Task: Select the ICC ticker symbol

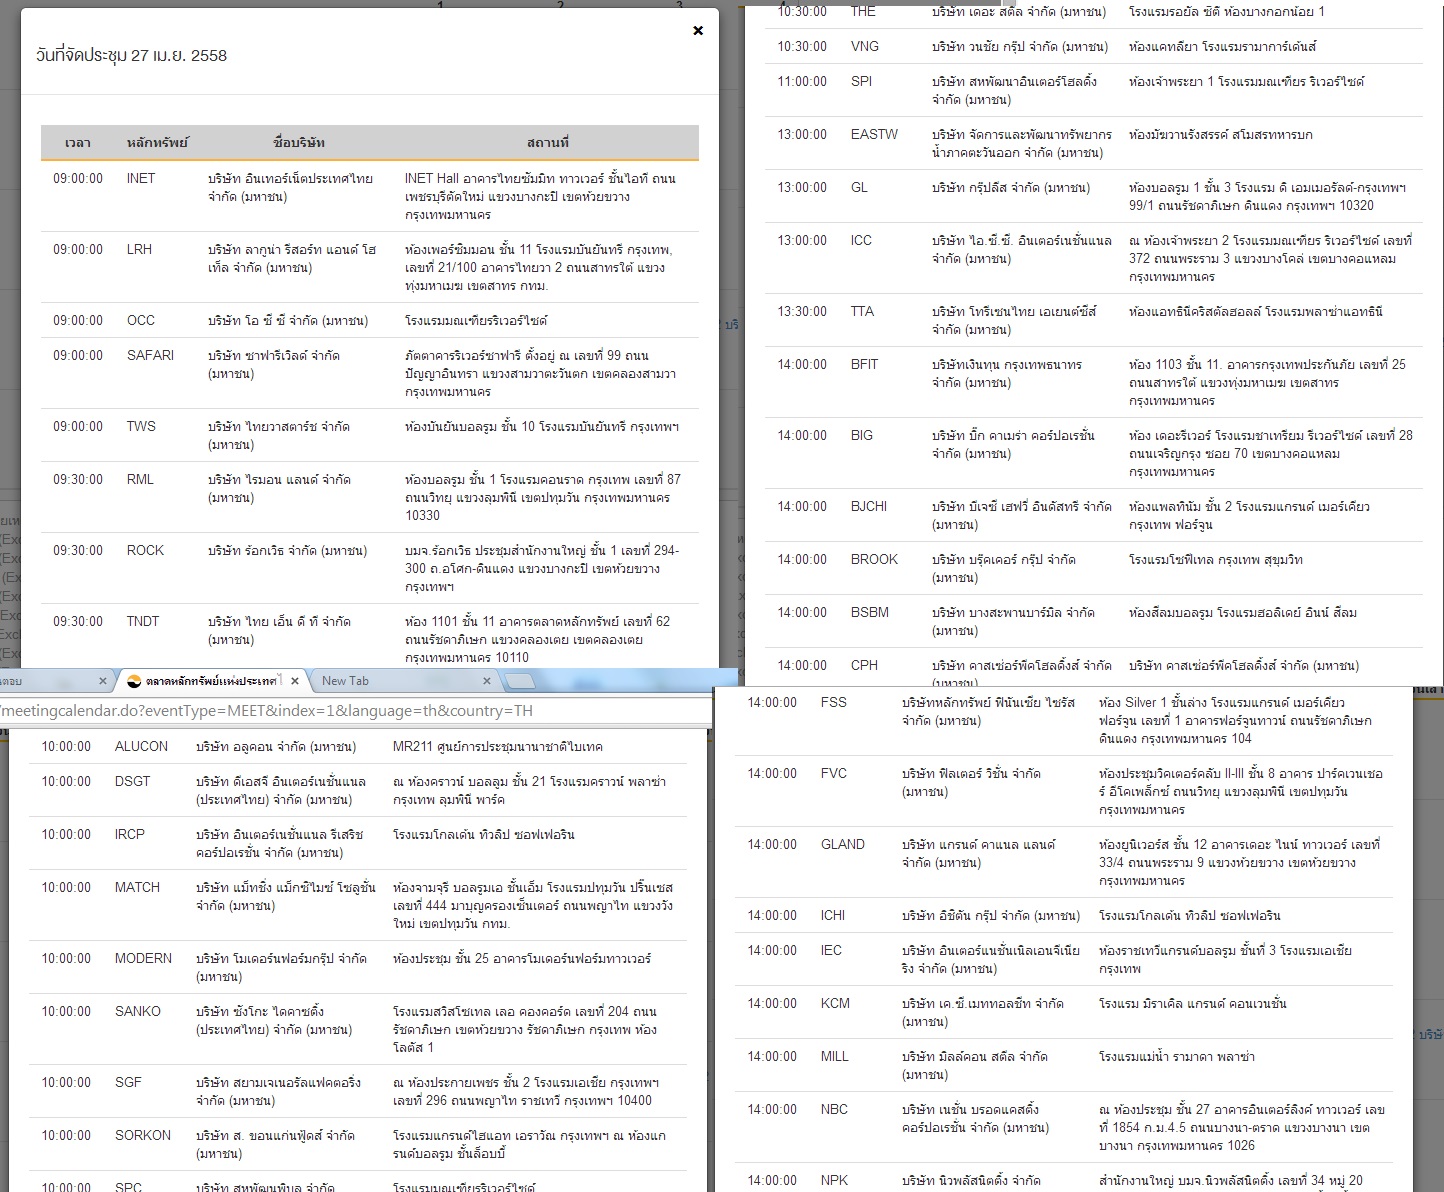Action: pos(861,241)
